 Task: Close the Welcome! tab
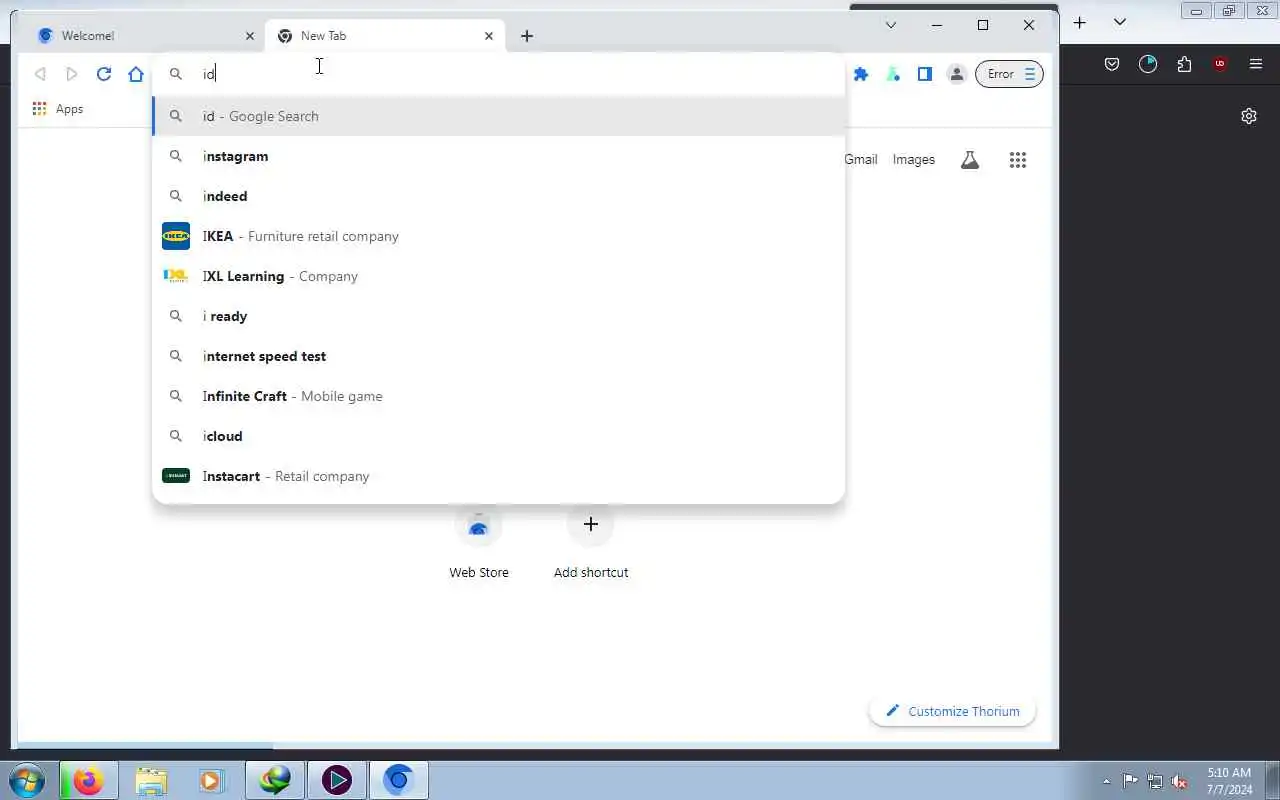pos(250,36)
